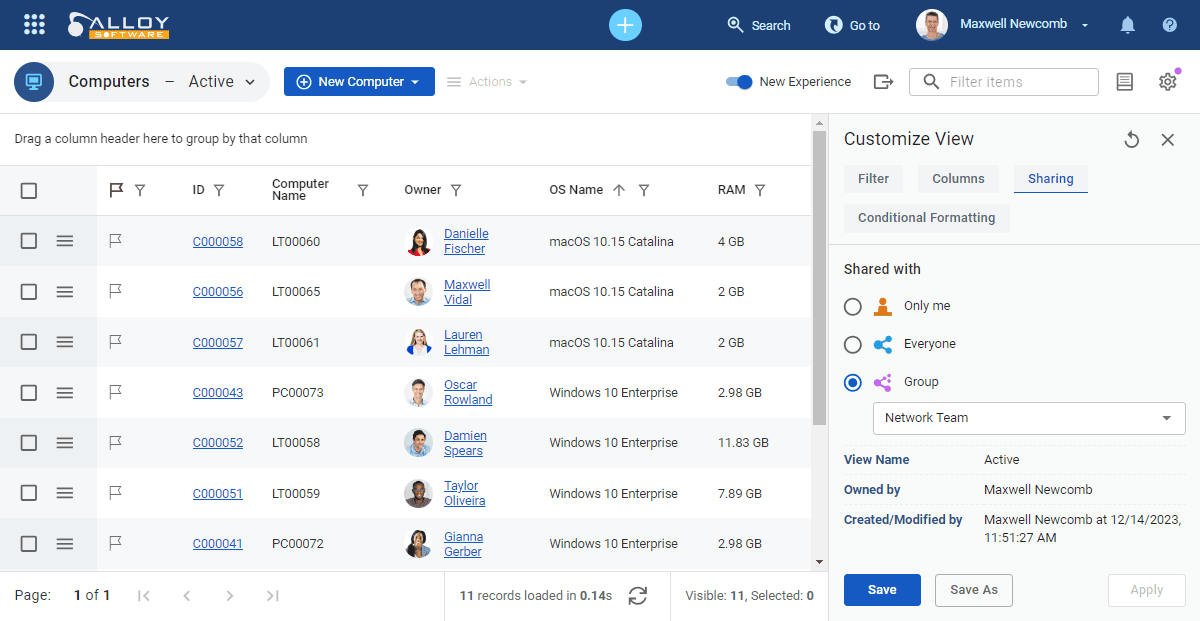Select checkbox for row C000057
This screenshot has width=1200, height=621.
coord(29,342)
